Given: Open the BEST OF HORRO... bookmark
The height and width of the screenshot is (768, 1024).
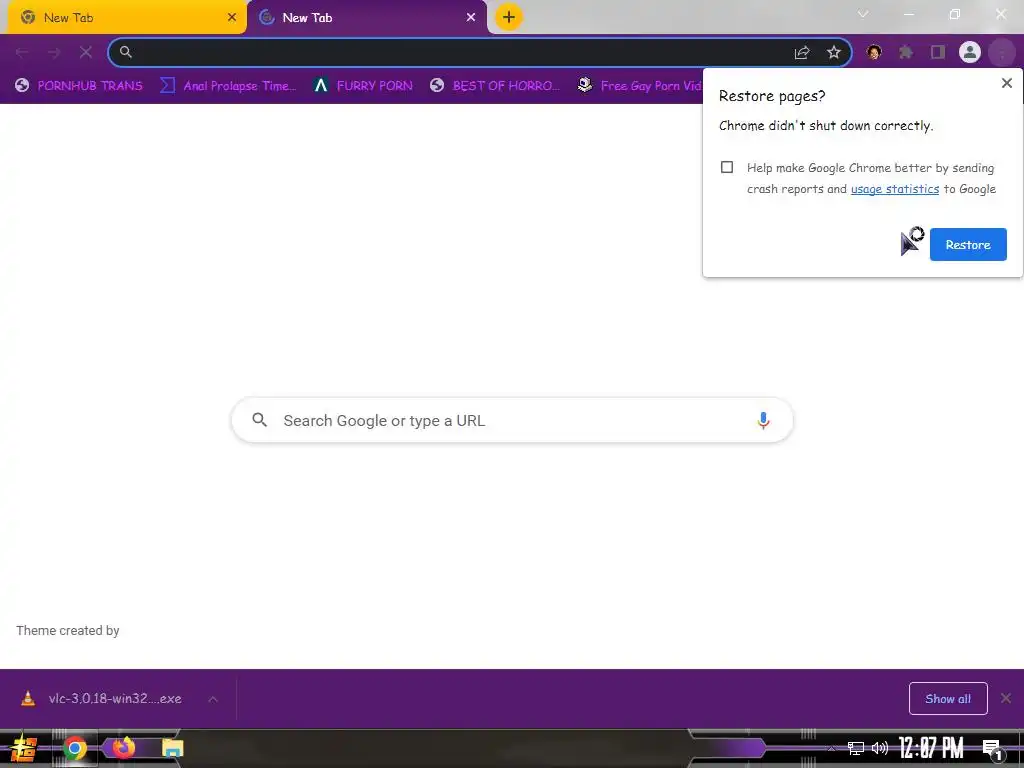Looking at the screenshot, I should coord(495,86).
